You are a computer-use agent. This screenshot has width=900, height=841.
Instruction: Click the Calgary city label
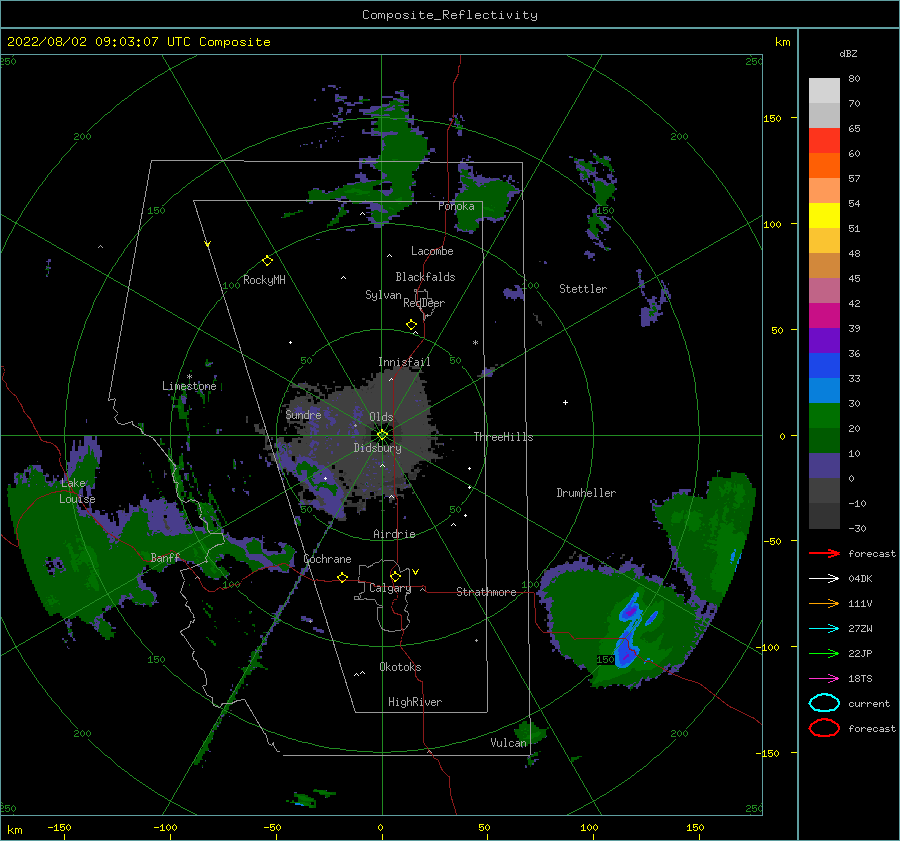[x=390, y=588]
